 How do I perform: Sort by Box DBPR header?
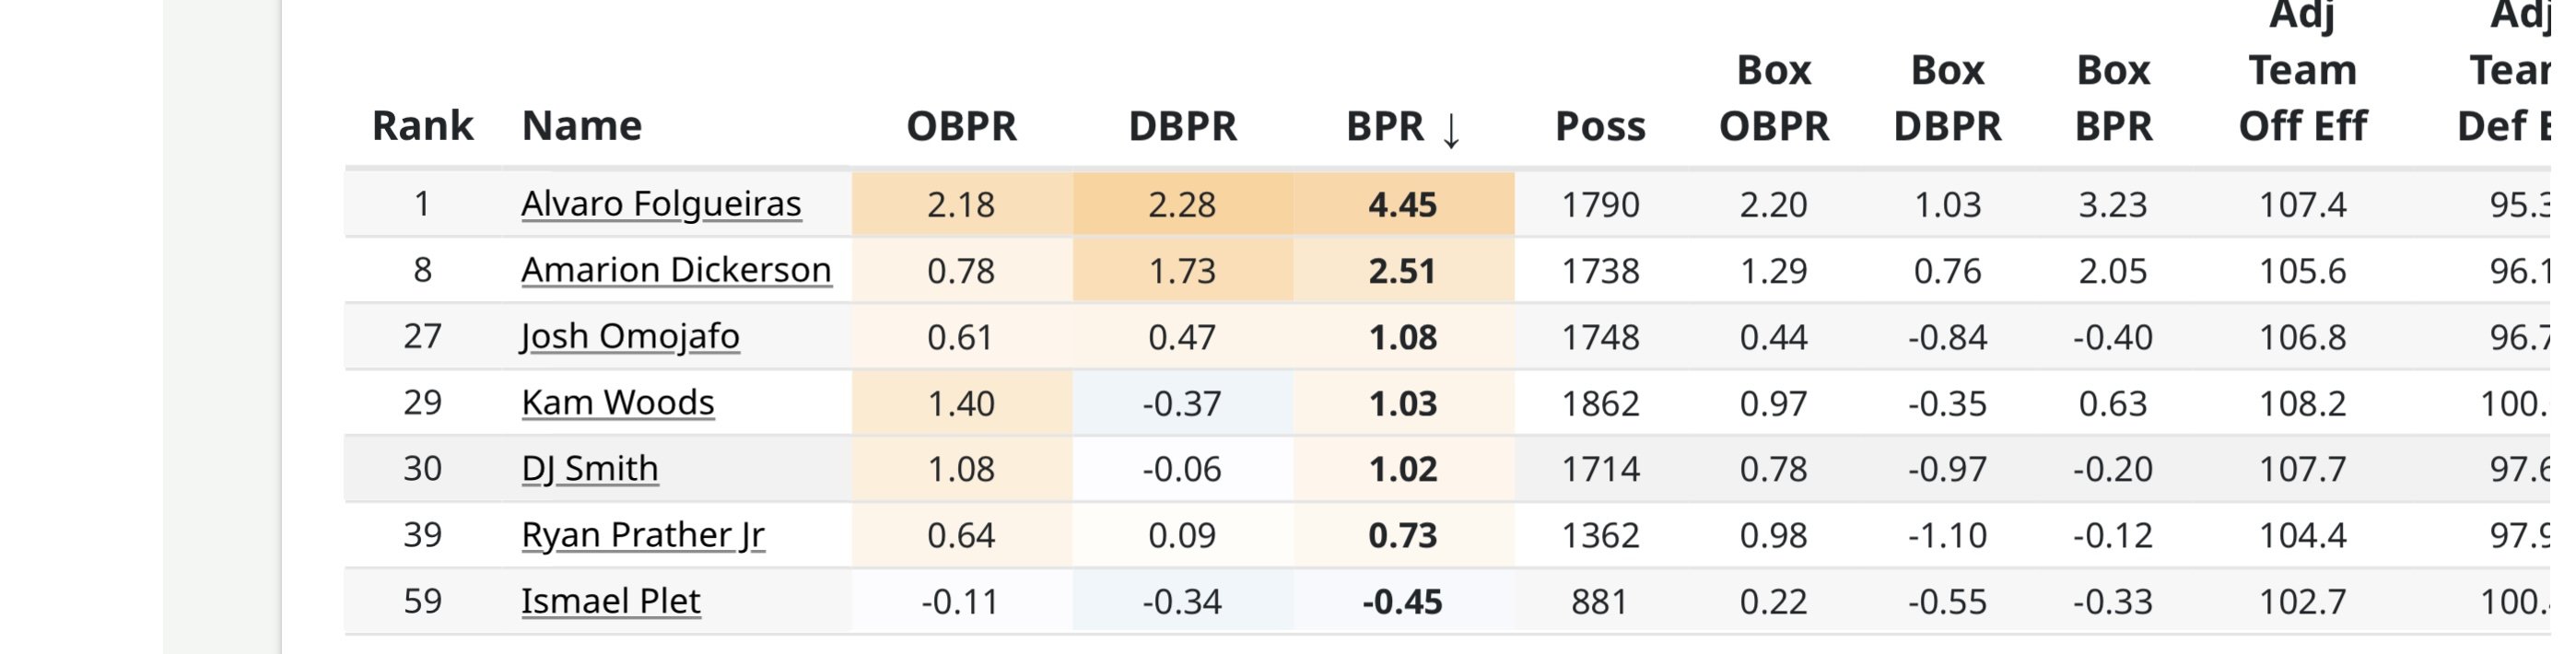tap(1947, 98)
